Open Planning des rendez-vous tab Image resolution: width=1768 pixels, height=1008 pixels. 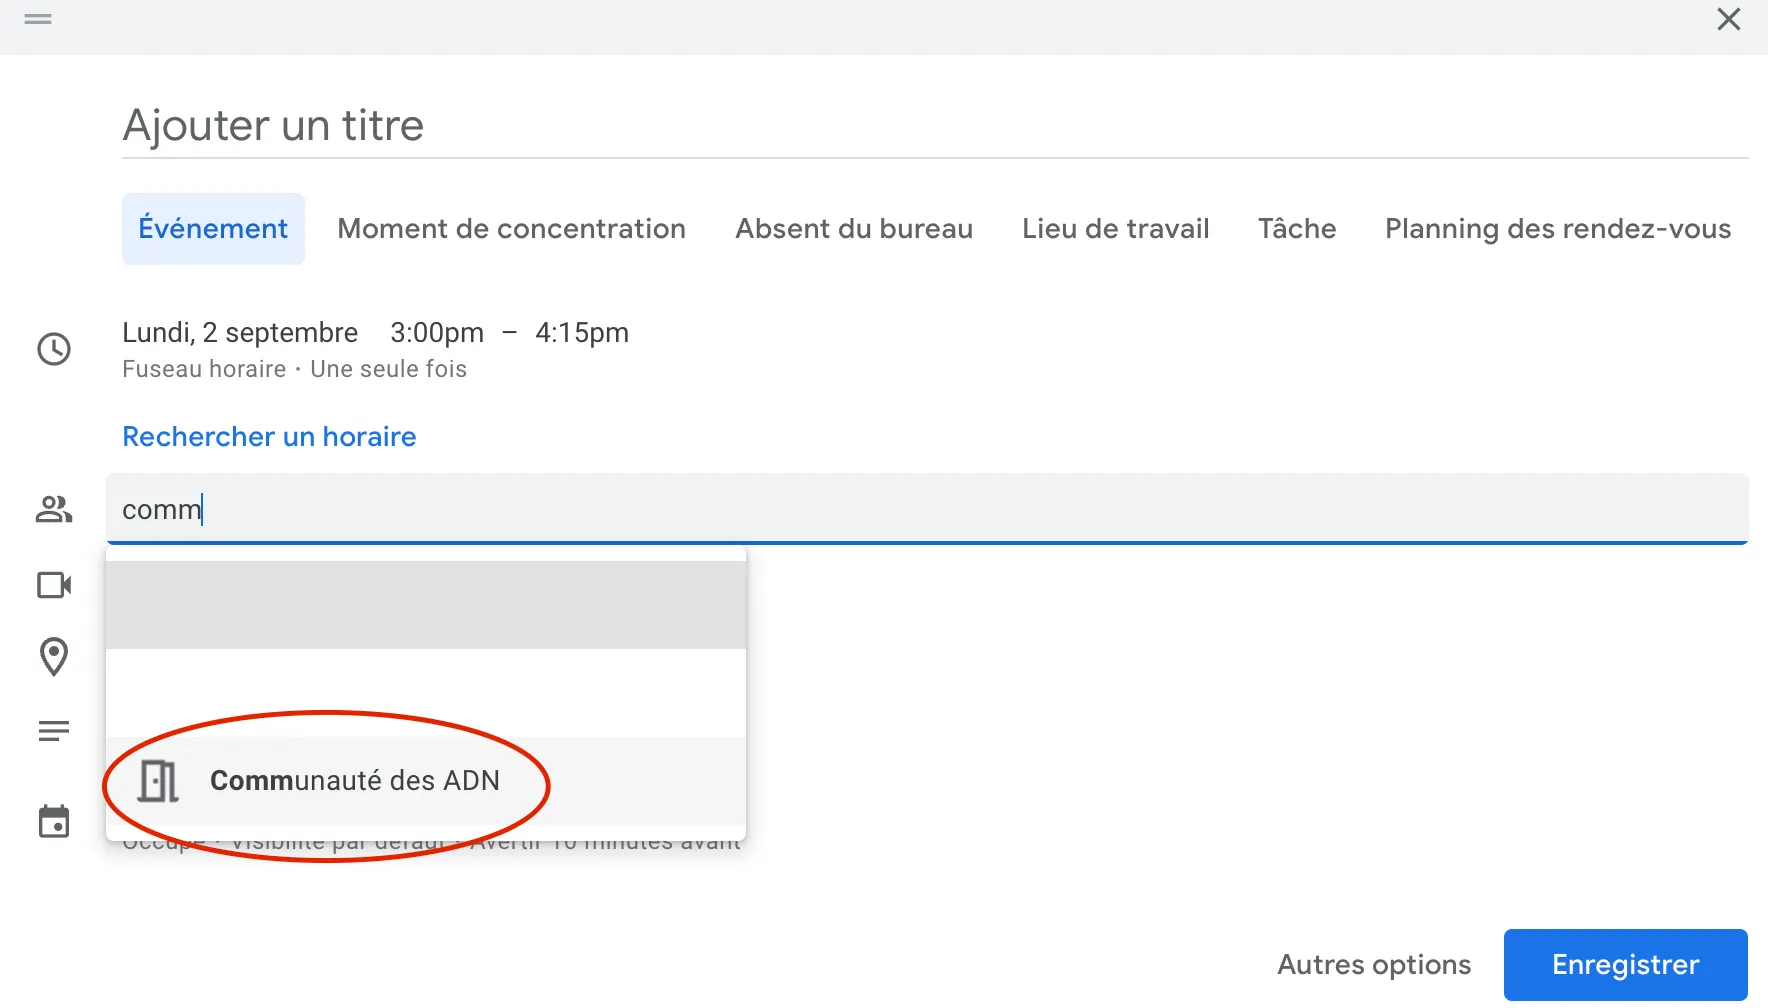coord(1558,229)
